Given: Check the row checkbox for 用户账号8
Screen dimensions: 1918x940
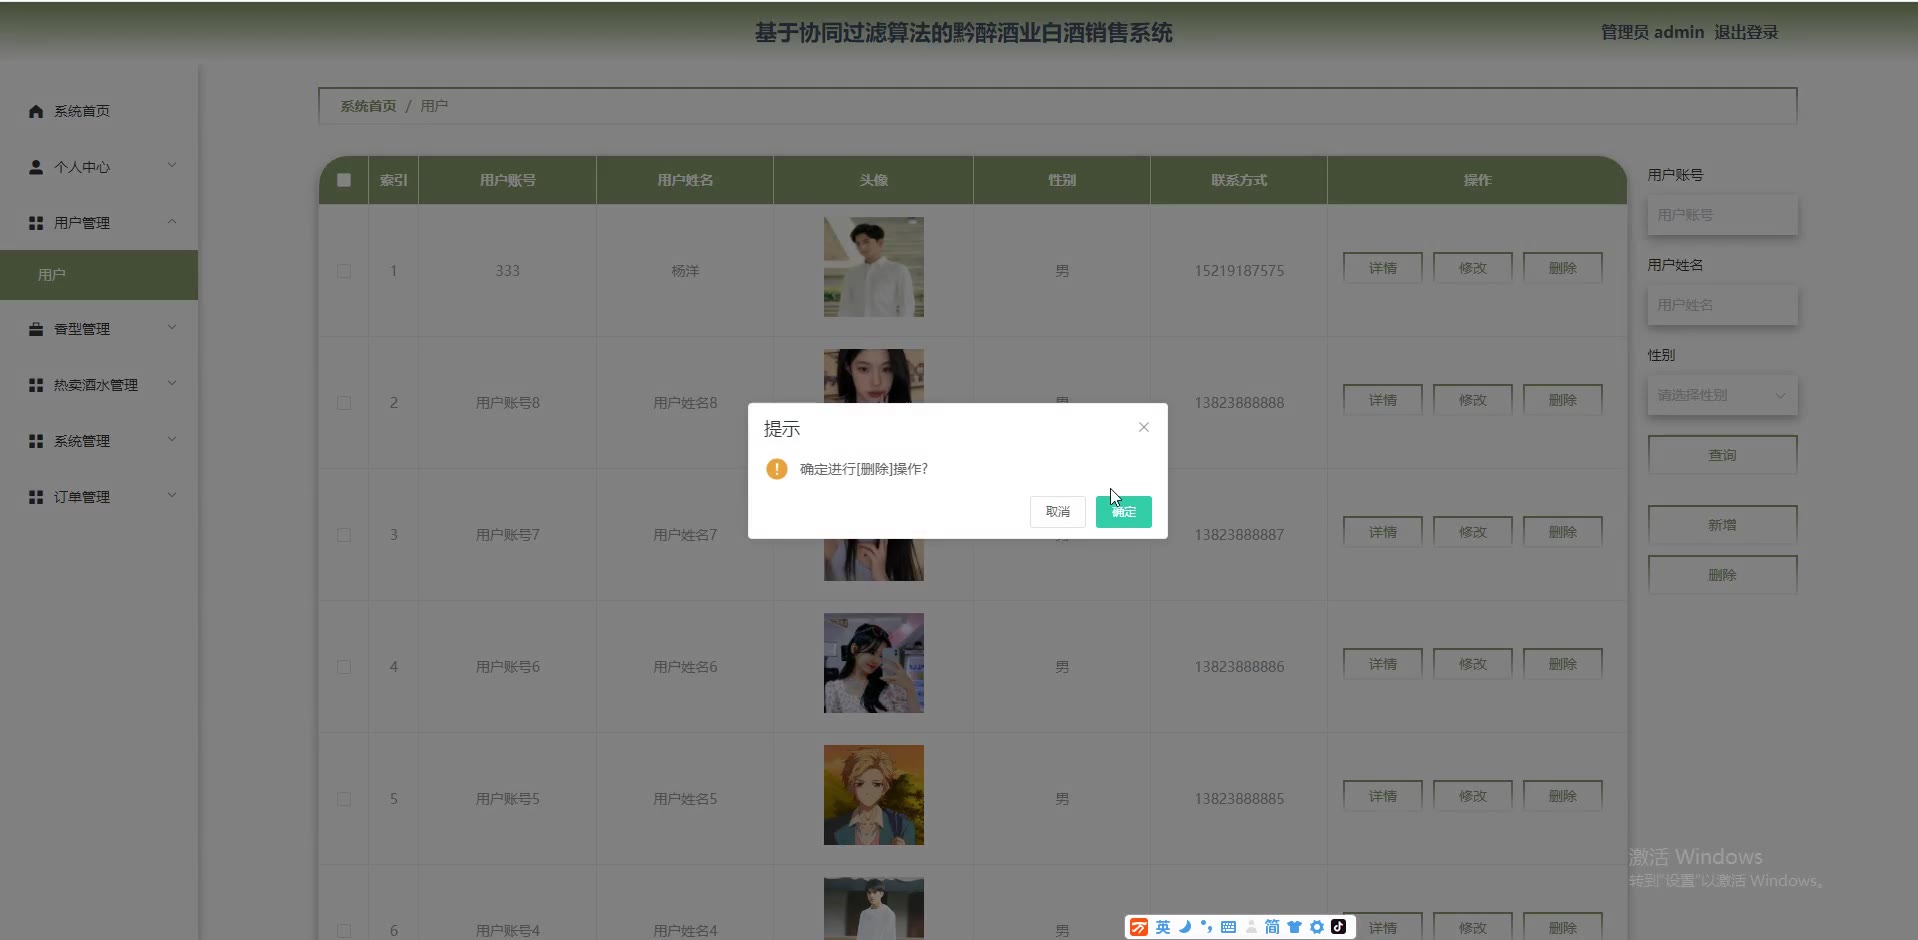Looking at the screenshot, I should pyautogui.click(x=344, y=403).
